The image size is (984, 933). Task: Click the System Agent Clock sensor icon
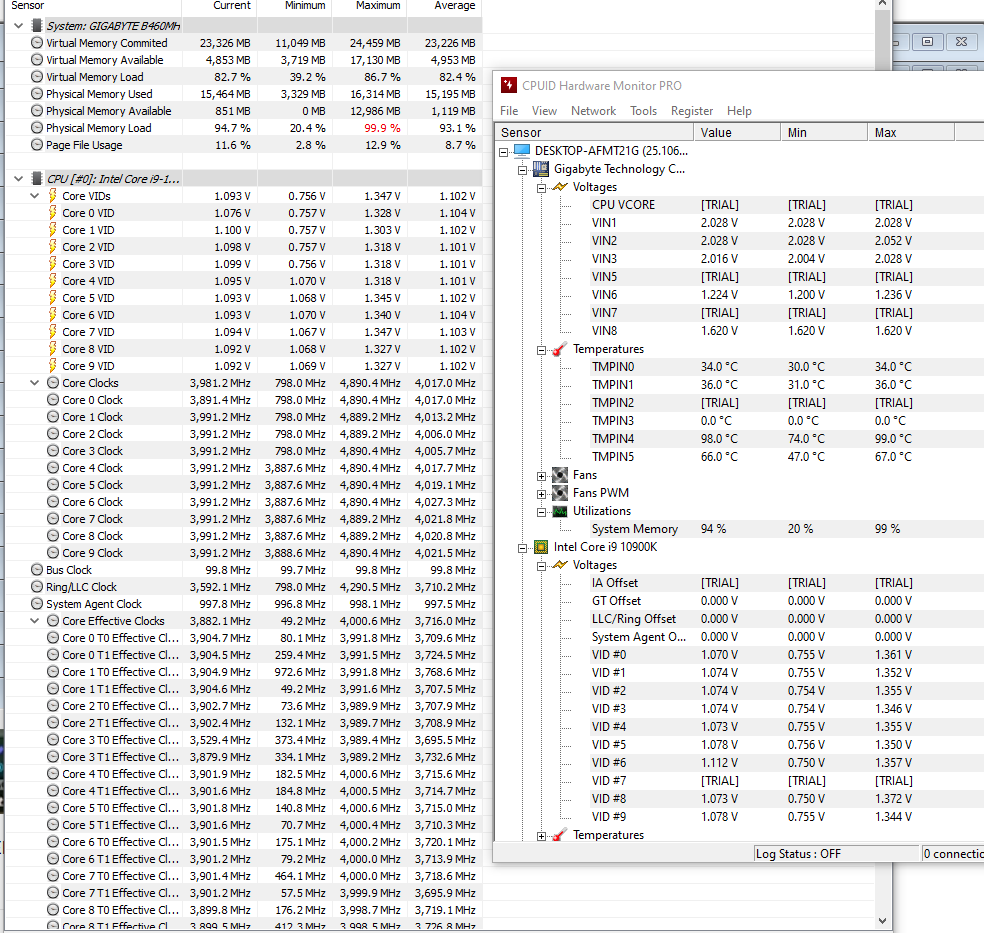tap(37, 604)
